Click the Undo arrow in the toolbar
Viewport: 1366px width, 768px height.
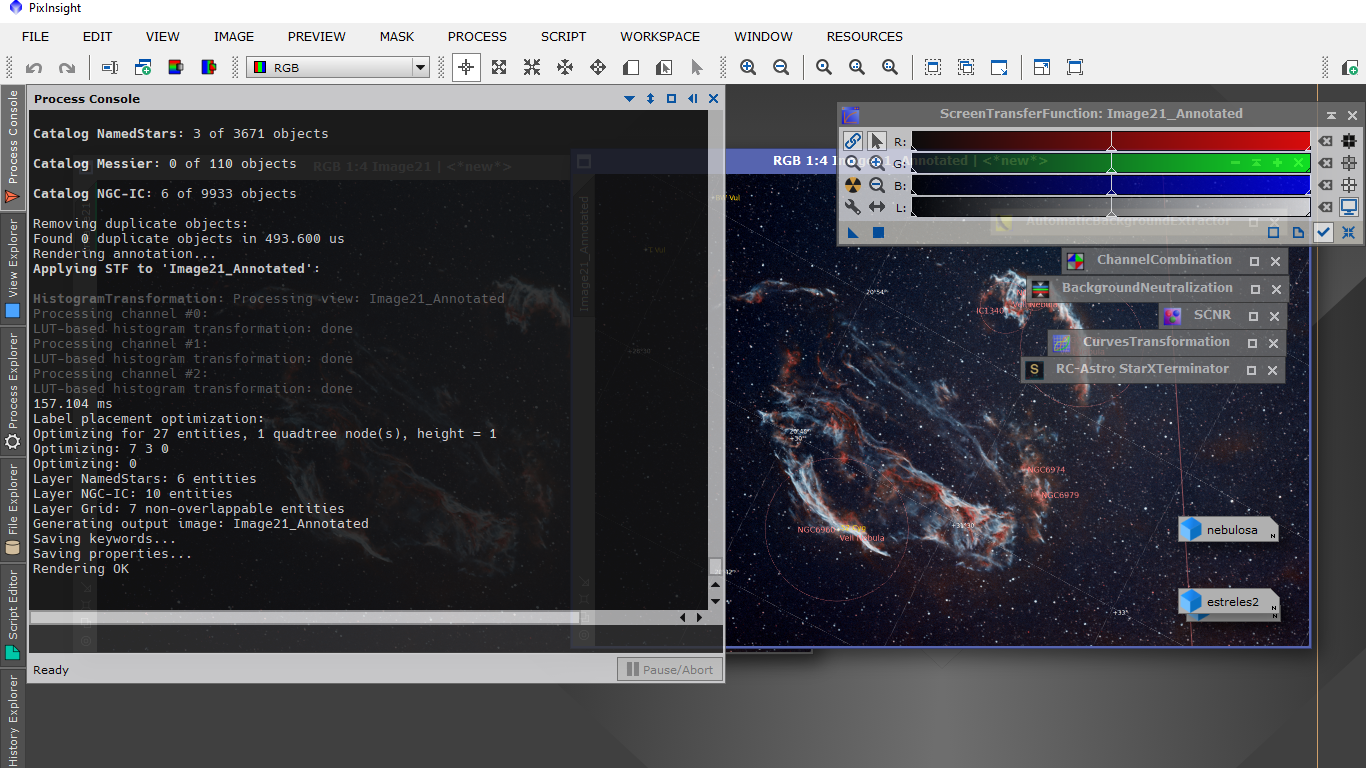tap(34, 68)
